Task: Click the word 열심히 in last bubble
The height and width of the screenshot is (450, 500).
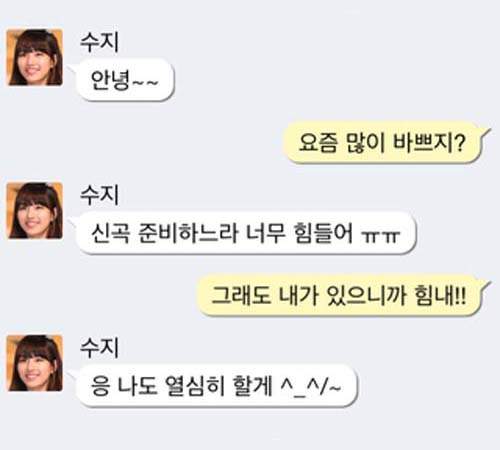Action: (x=195, y=386)
